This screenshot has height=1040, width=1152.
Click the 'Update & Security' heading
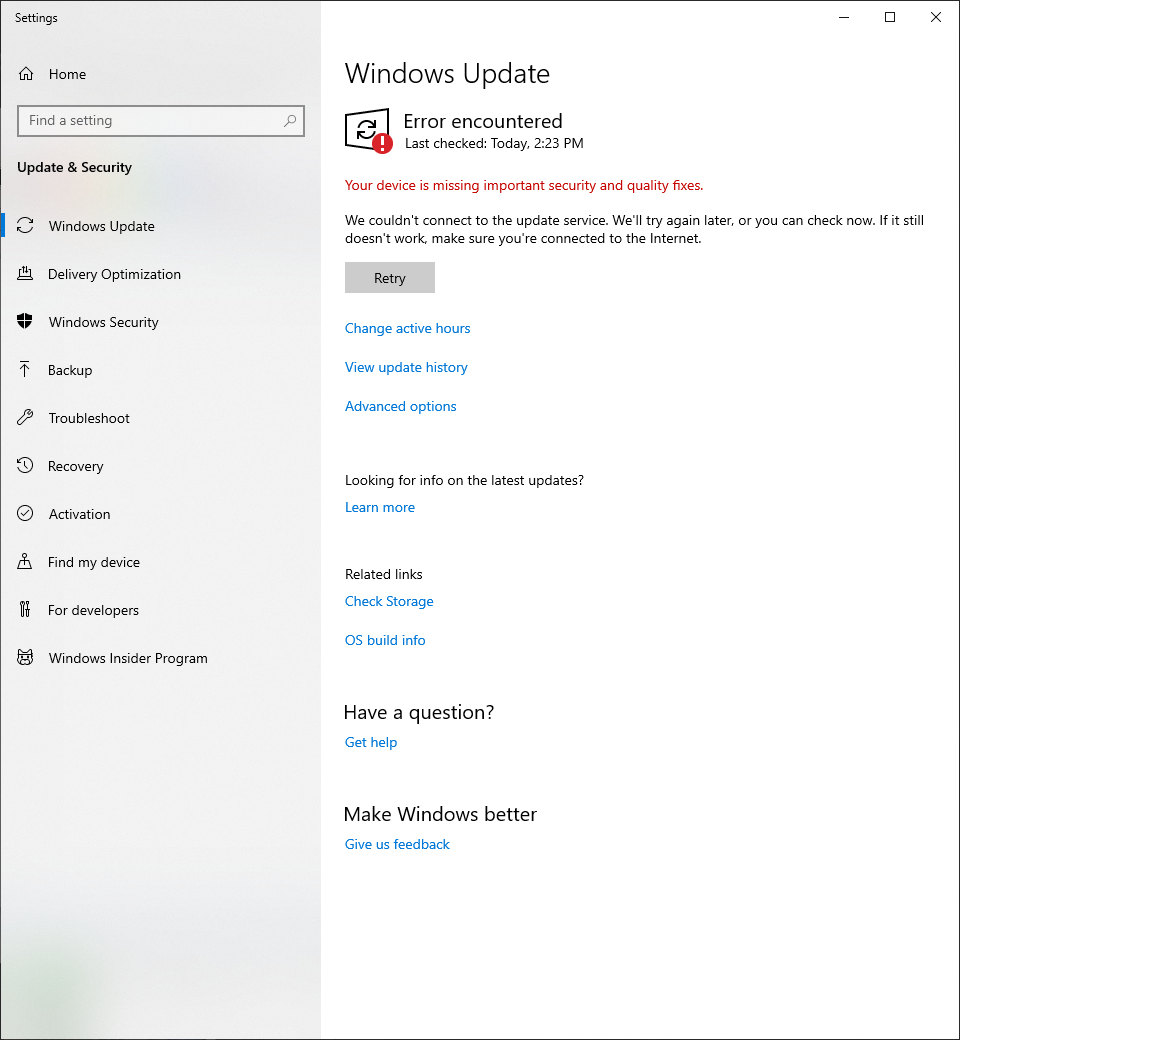[x=74, y=167]
